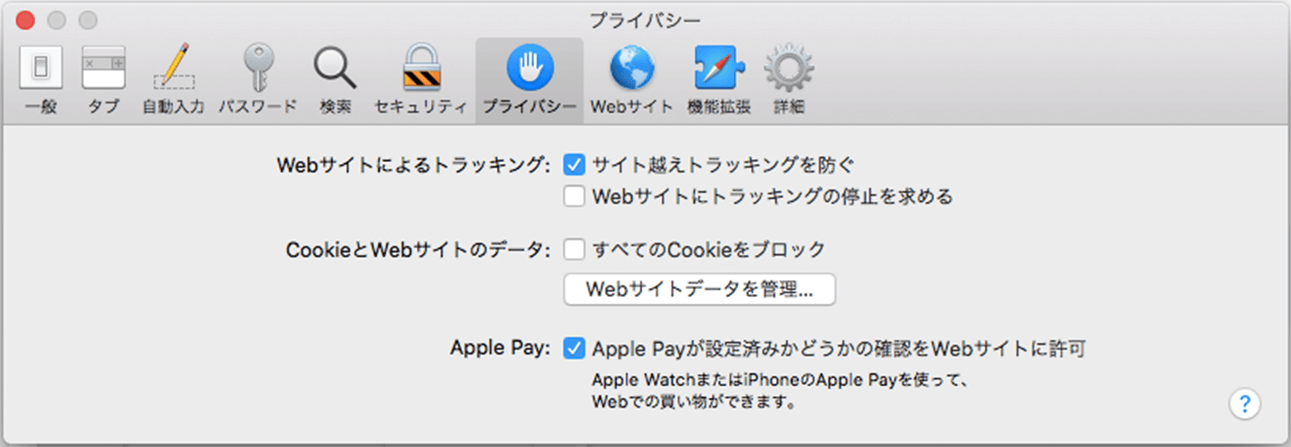Viewport: 1291px width, 447px height.
Task: Disable the Apple Pay confirmation checkbox
Action: 574,349
